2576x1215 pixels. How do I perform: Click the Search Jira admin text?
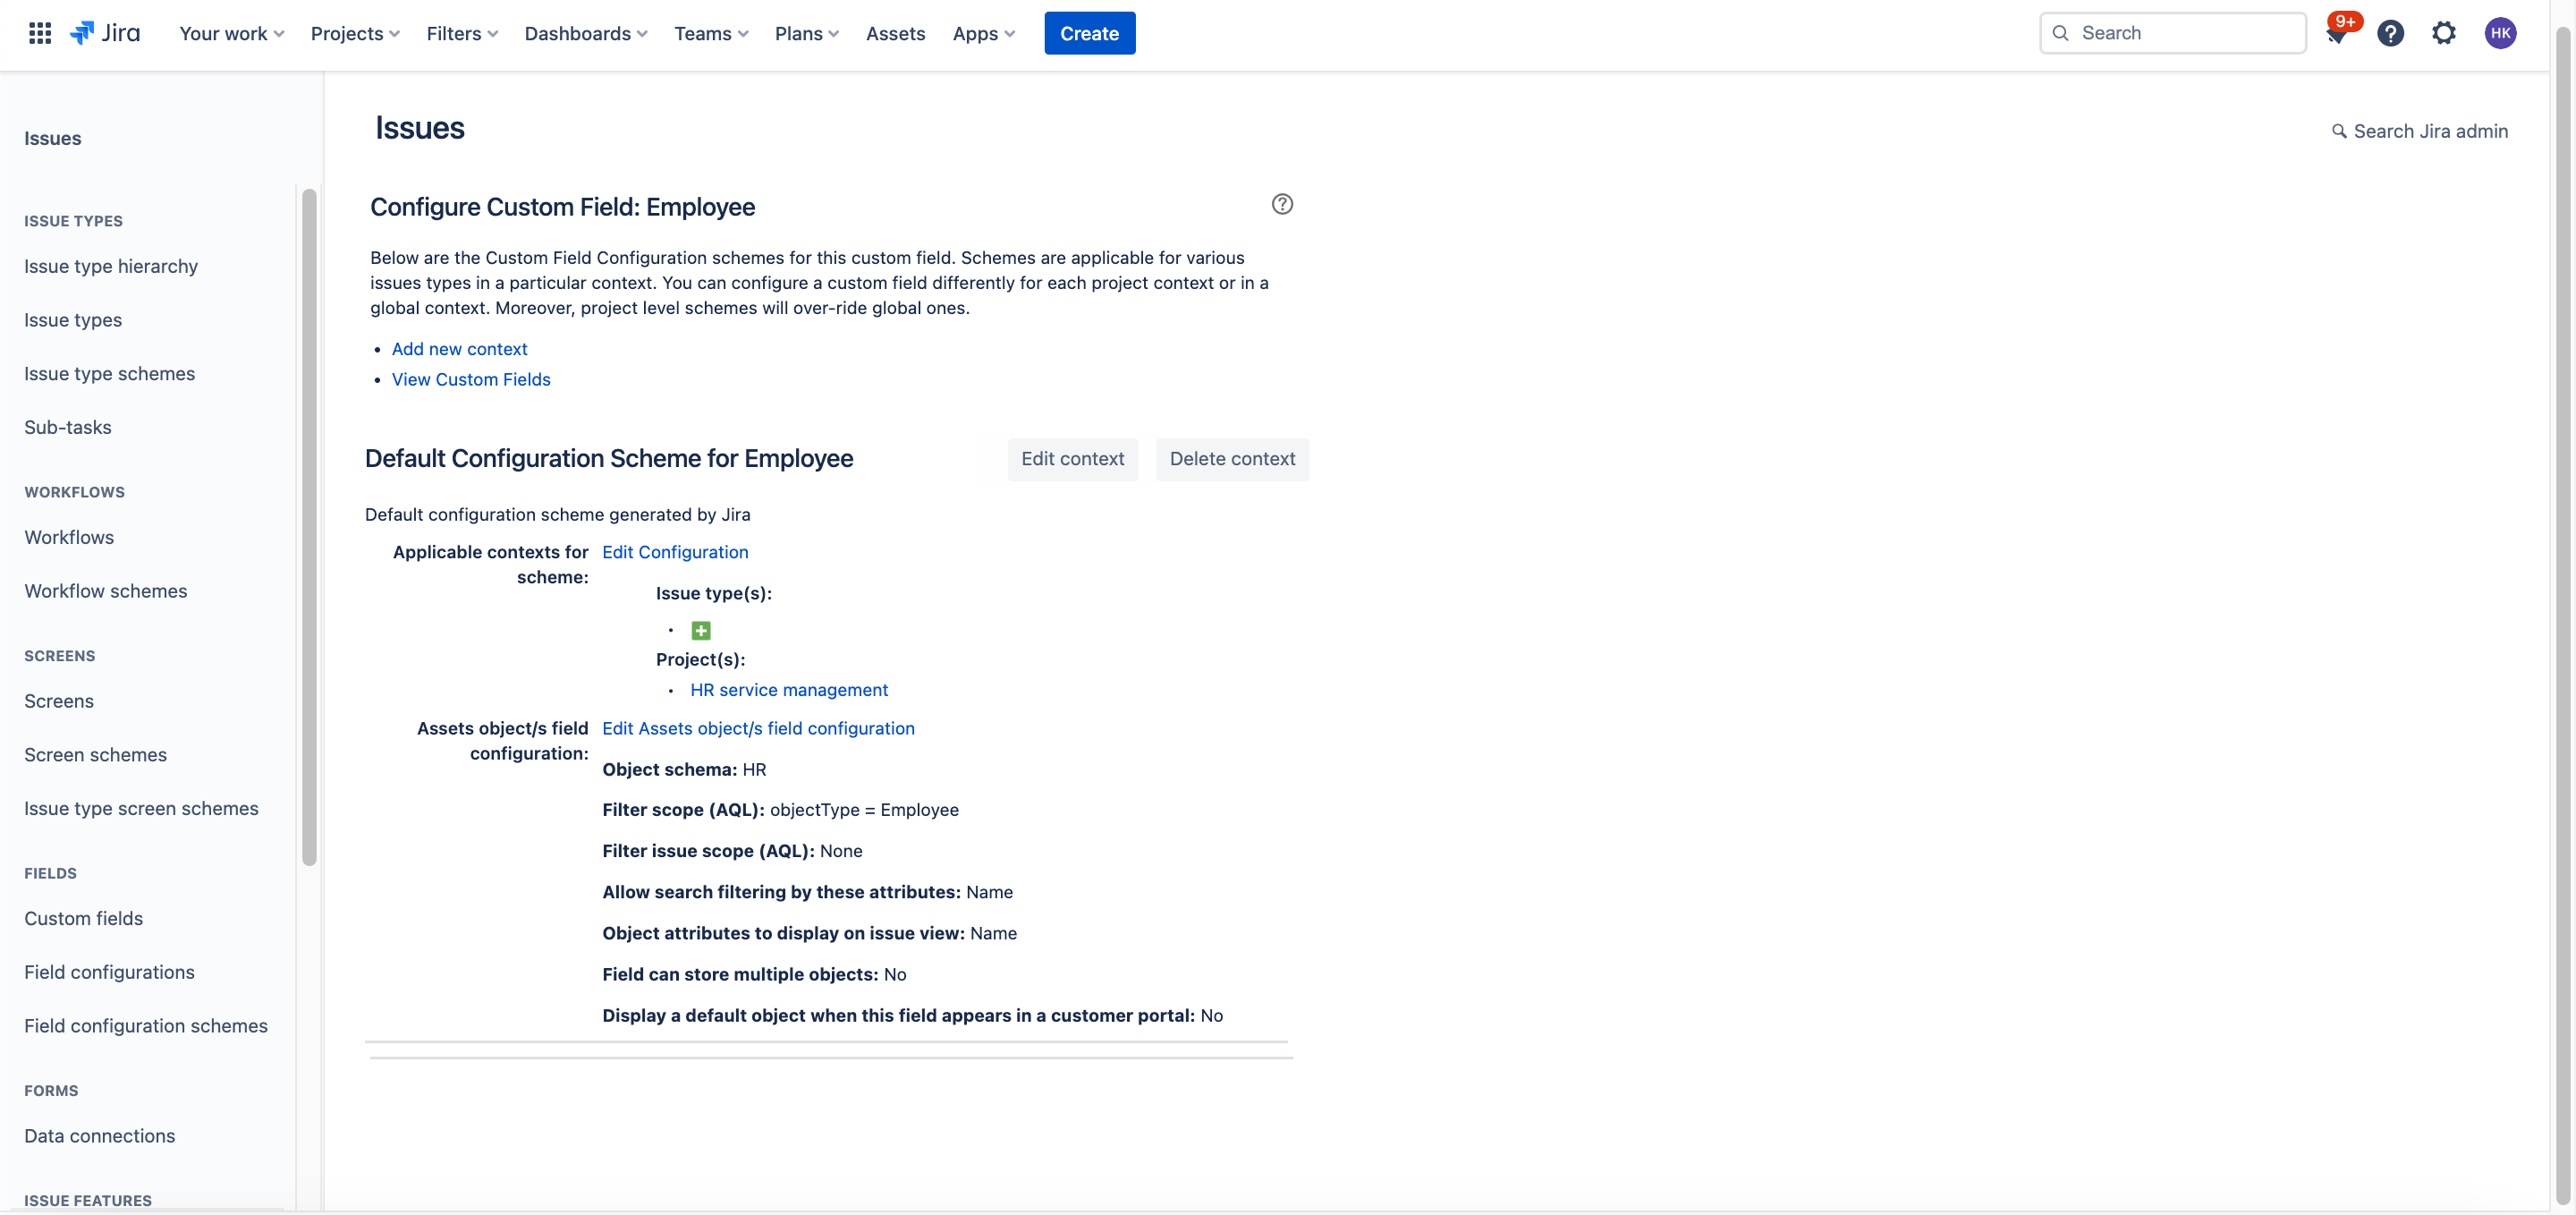pyautogui.click(x=2430, y=131)
